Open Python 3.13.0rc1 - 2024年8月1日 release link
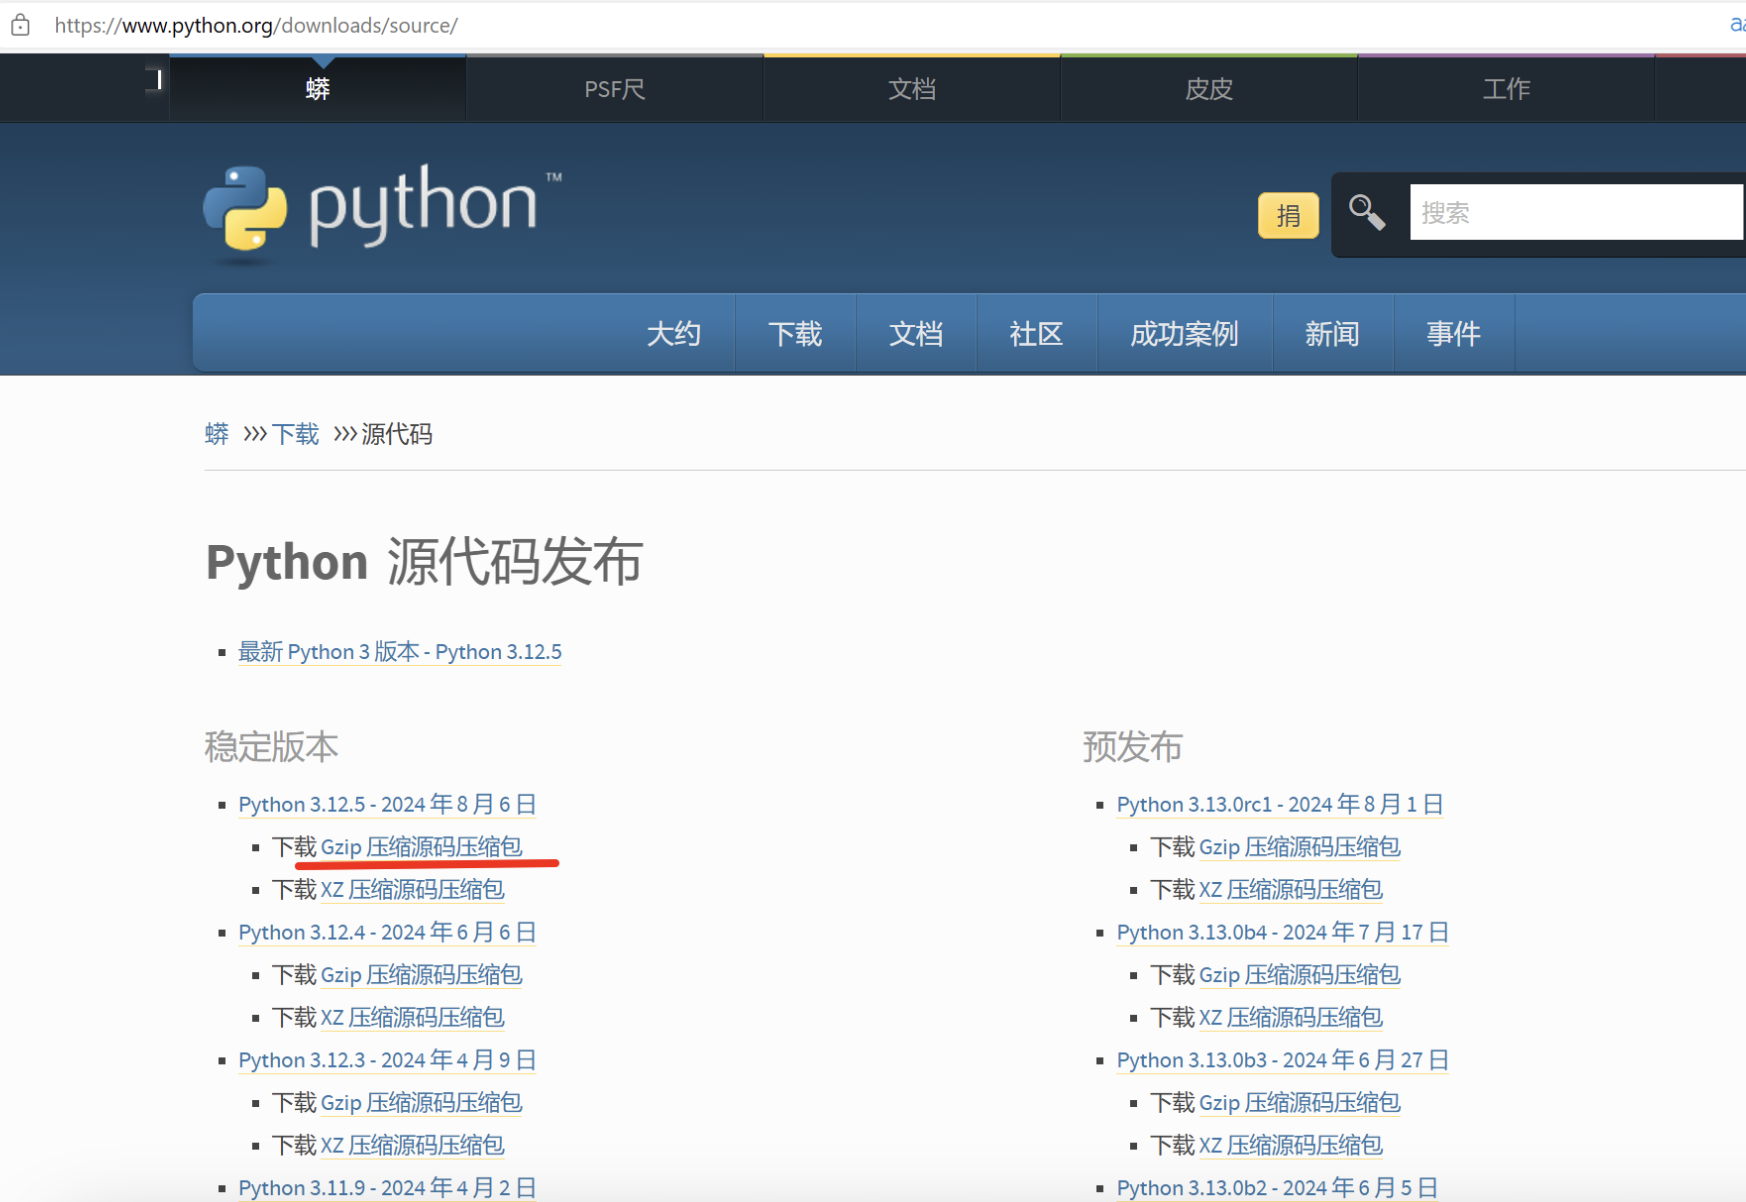This screenshot has width=1746, height=1202. pyautogui.click(x=1280, y=804)
